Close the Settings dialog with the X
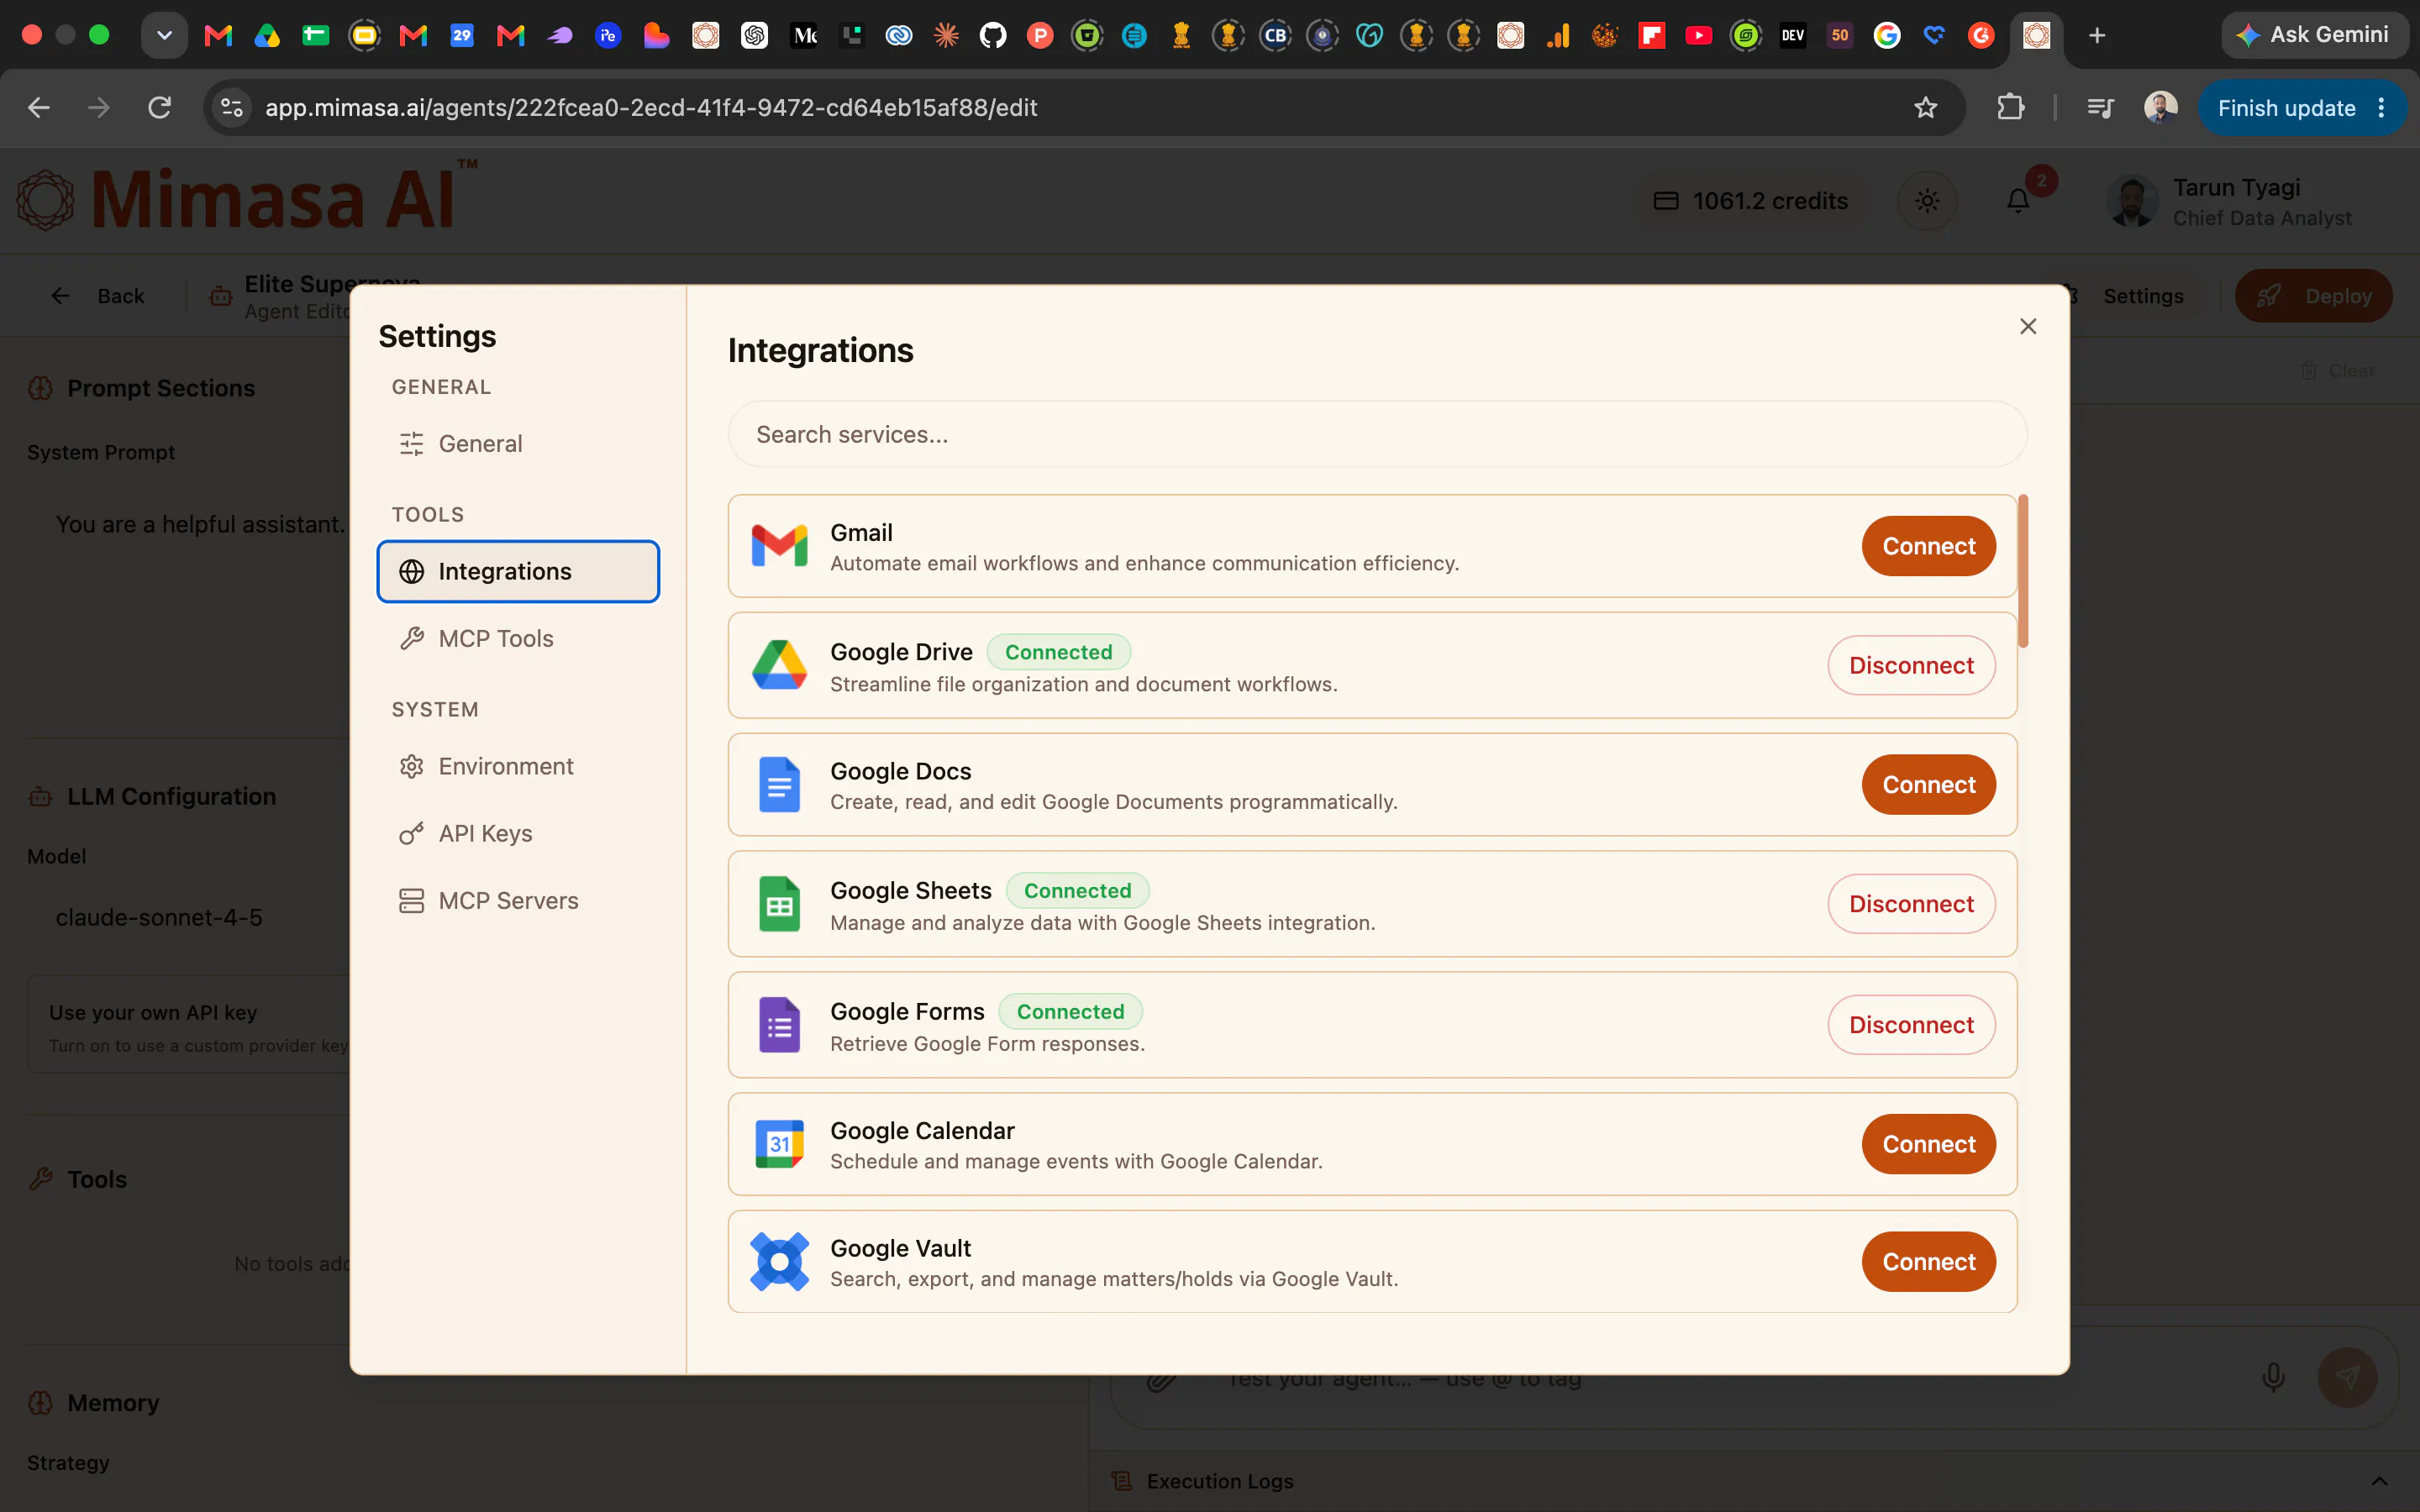This screenshot has width=2420, height=1512. pos(2028,326)
